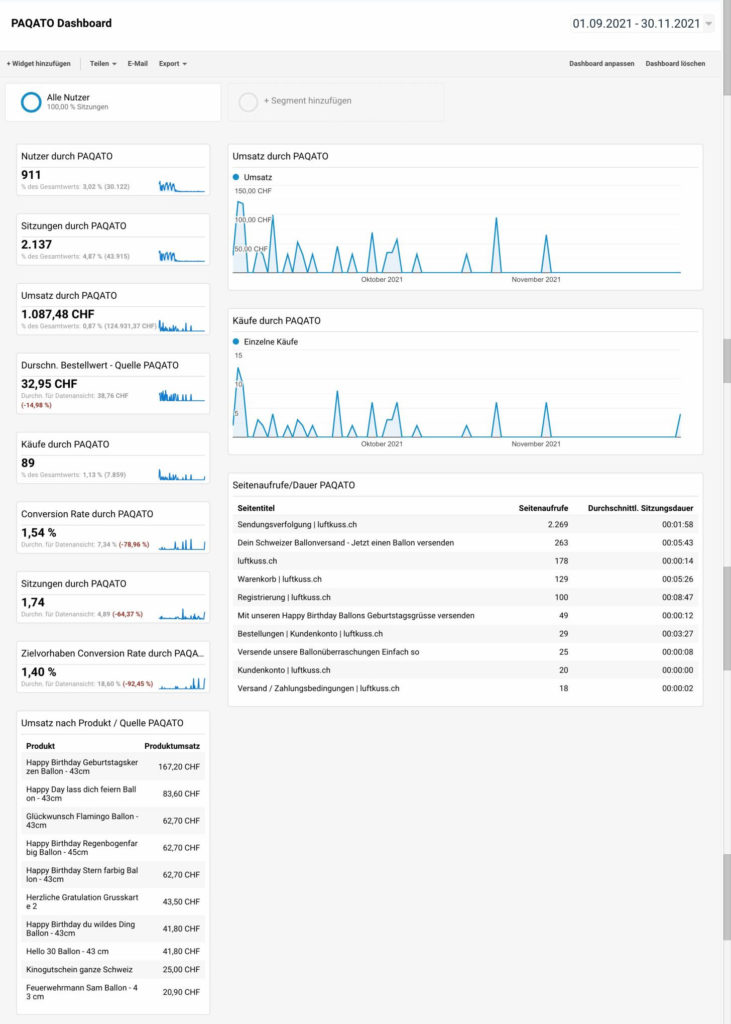The width and height of the screenshot is (731, 1024).
Task: Expand the Teilen dropdown menu
Action: click(102, 63)
